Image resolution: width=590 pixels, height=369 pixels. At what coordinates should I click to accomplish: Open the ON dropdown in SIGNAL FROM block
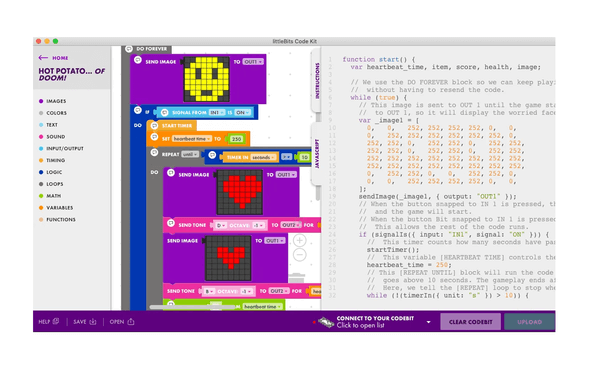coord(242,112)
